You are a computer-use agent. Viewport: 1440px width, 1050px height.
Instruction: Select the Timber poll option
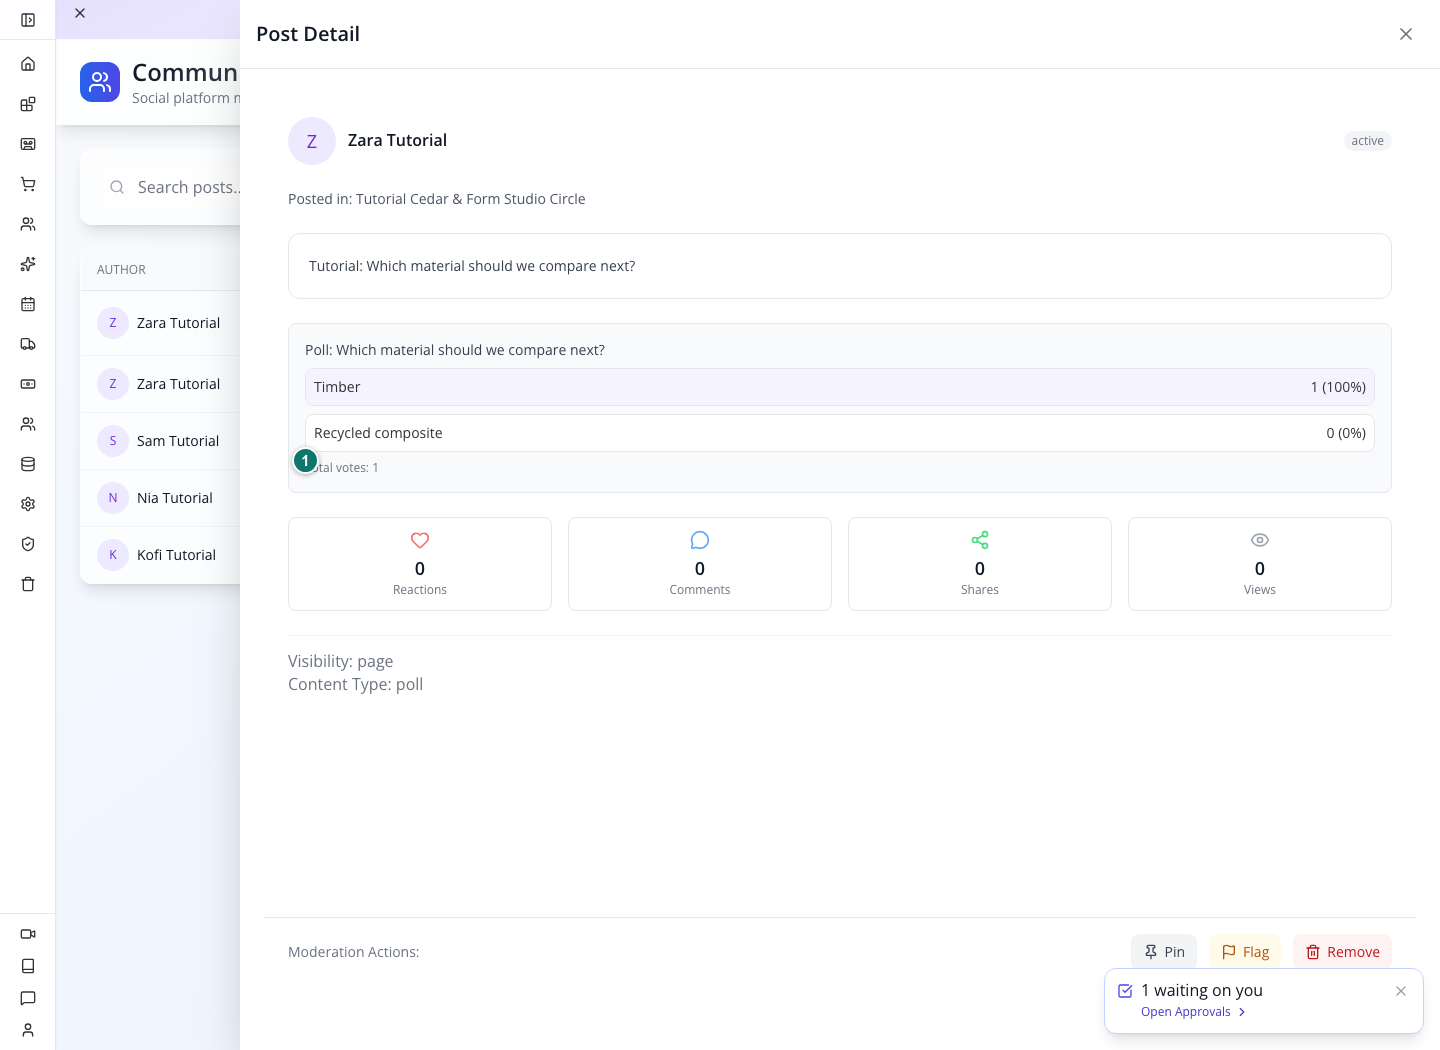[840, 387]
